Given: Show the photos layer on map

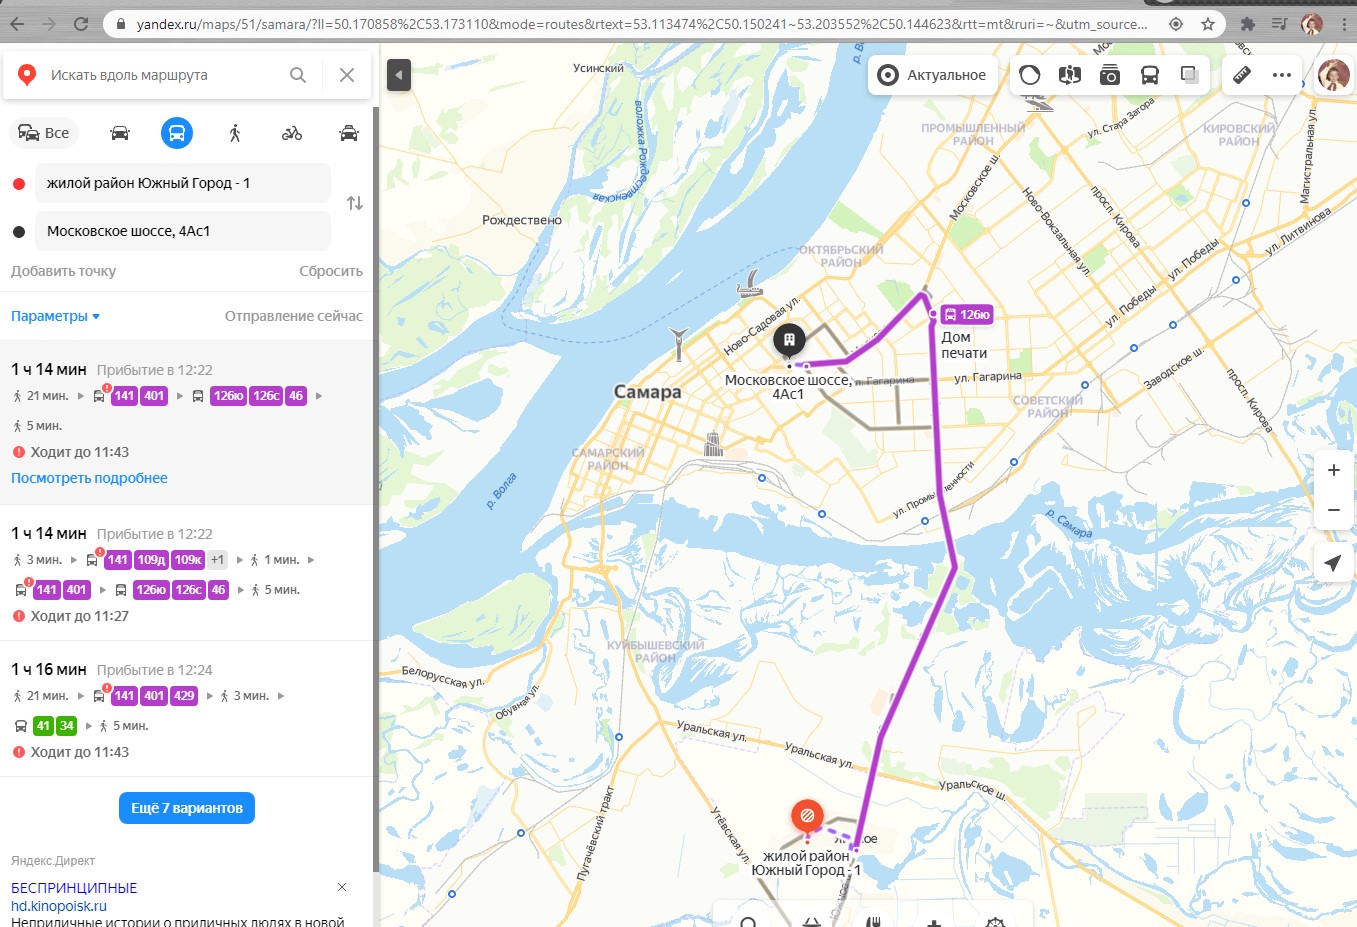Looking at the screenshot, I should (x=1110, y=75).
